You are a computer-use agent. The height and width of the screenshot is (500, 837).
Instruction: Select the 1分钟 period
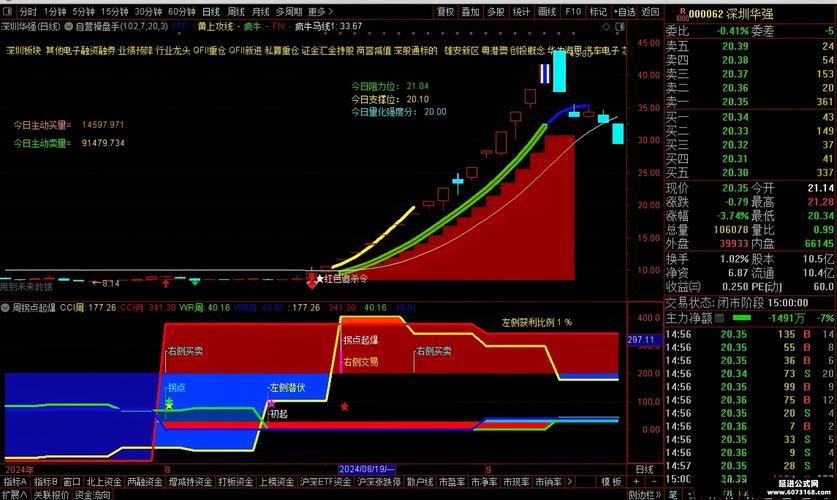pos(55,11)
